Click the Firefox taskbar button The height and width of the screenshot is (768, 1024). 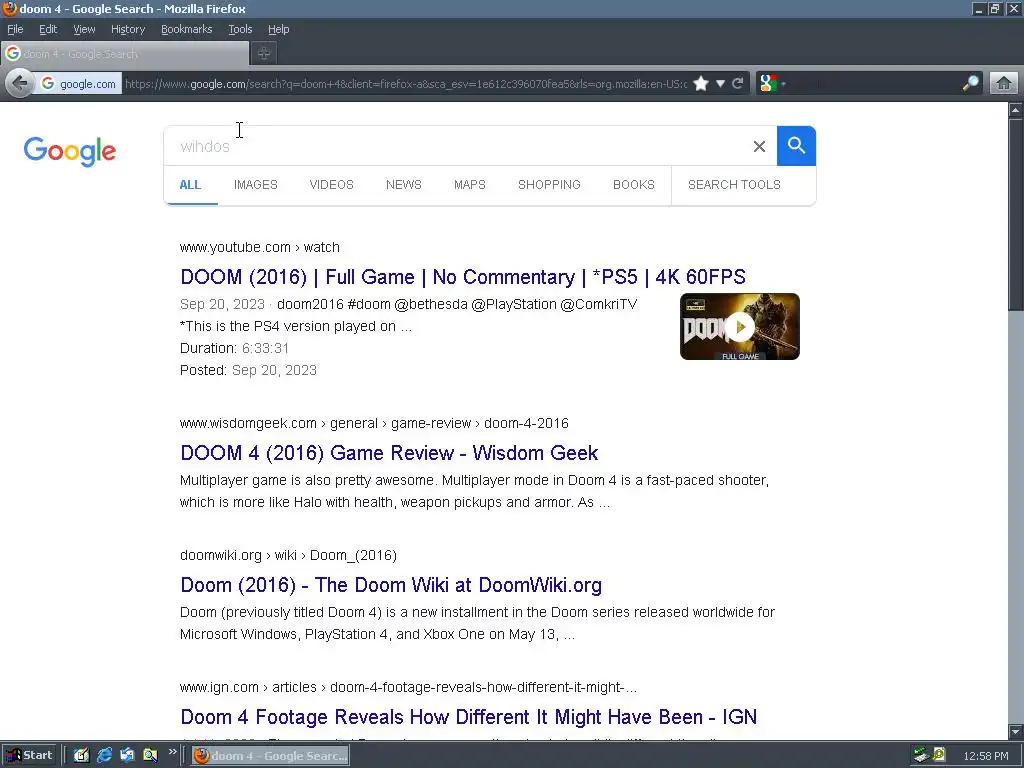(x=270, y=756)
